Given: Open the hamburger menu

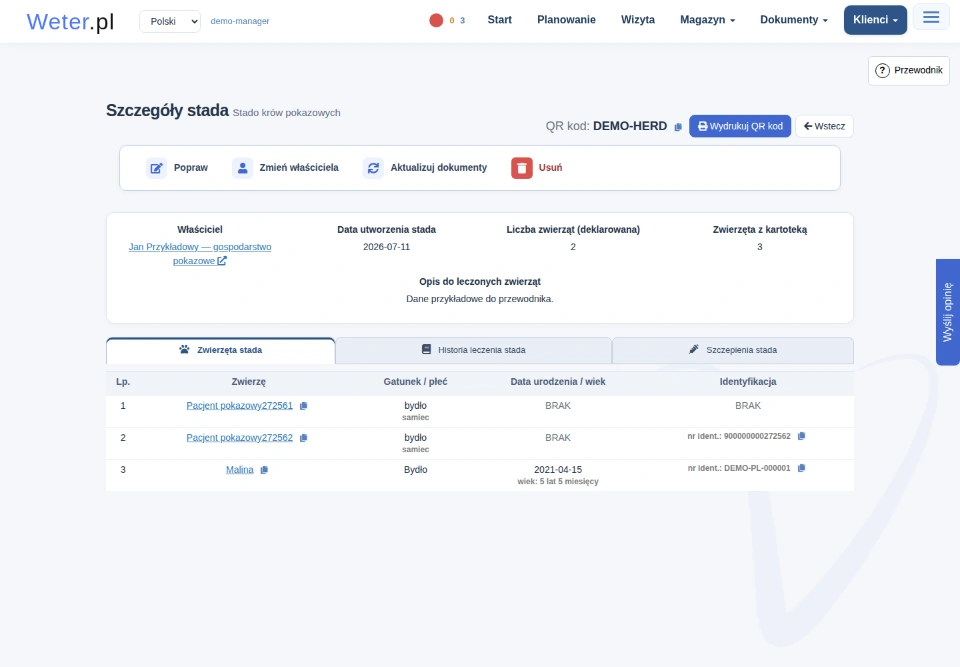Looking at the screenshot, I should (x=931, y=17).
